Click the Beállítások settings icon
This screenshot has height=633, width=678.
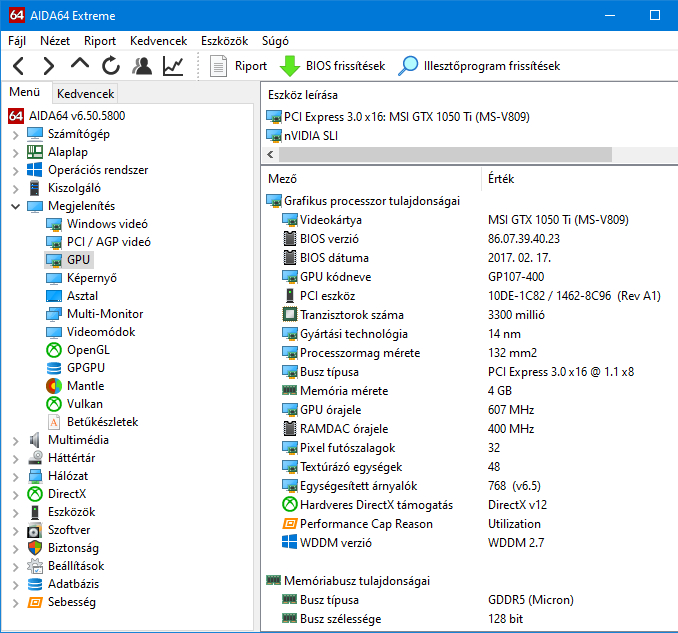(35, 566)
